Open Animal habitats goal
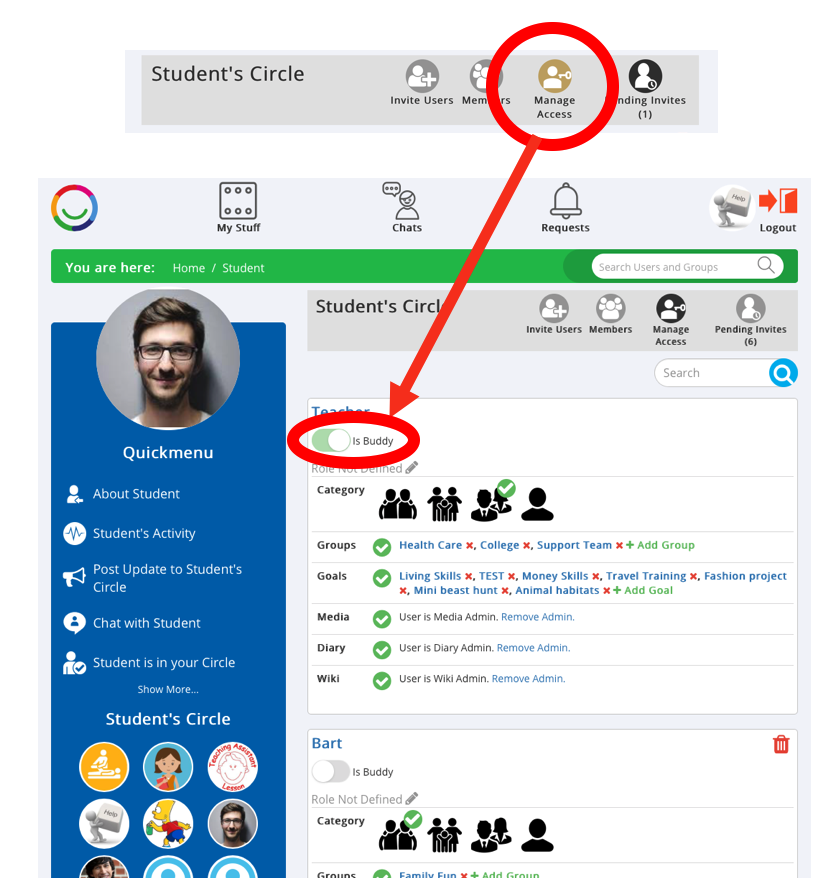The image size is (827, 878). 557,590
